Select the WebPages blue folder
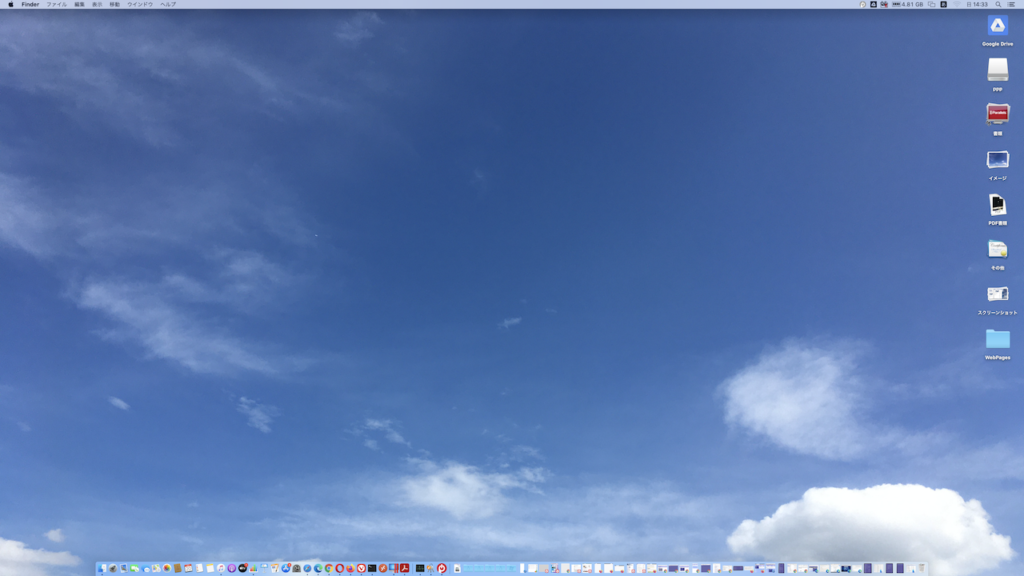 point(997,339)
